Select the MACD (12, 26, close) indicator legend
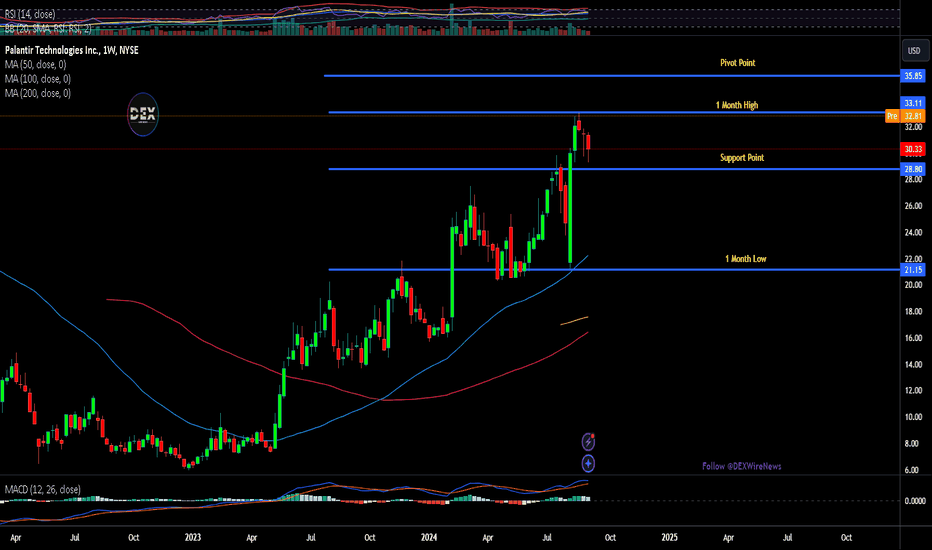 coord(42,489)
